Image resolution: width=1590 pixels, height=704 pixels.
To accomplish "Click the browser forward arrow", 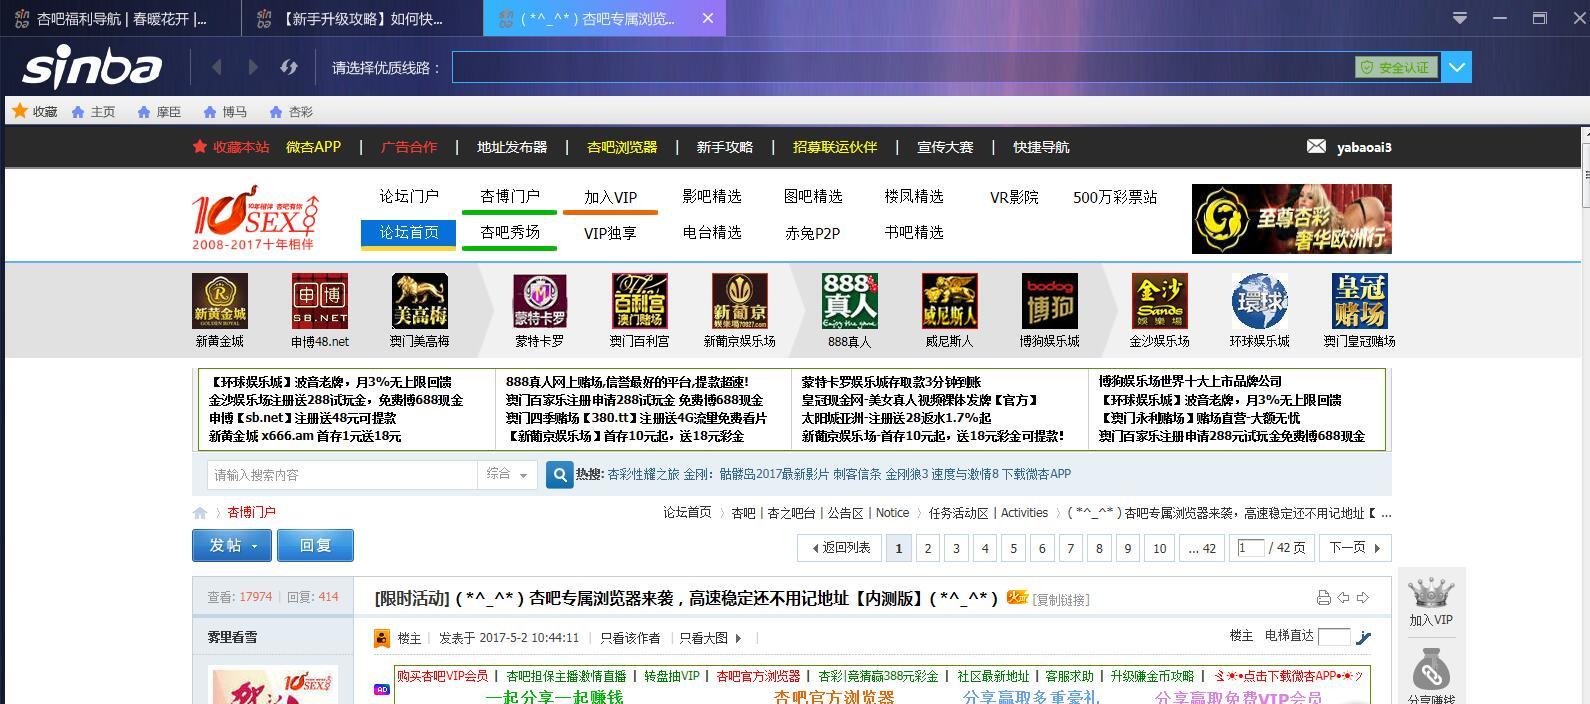I will 253,67.
